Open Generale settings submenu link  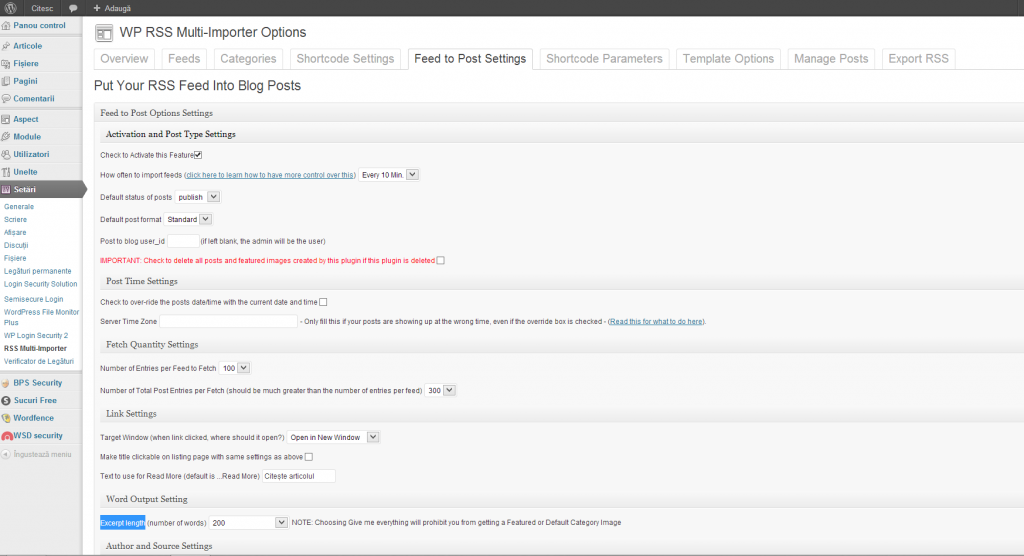pyautogui.click(x=19, y=206)
